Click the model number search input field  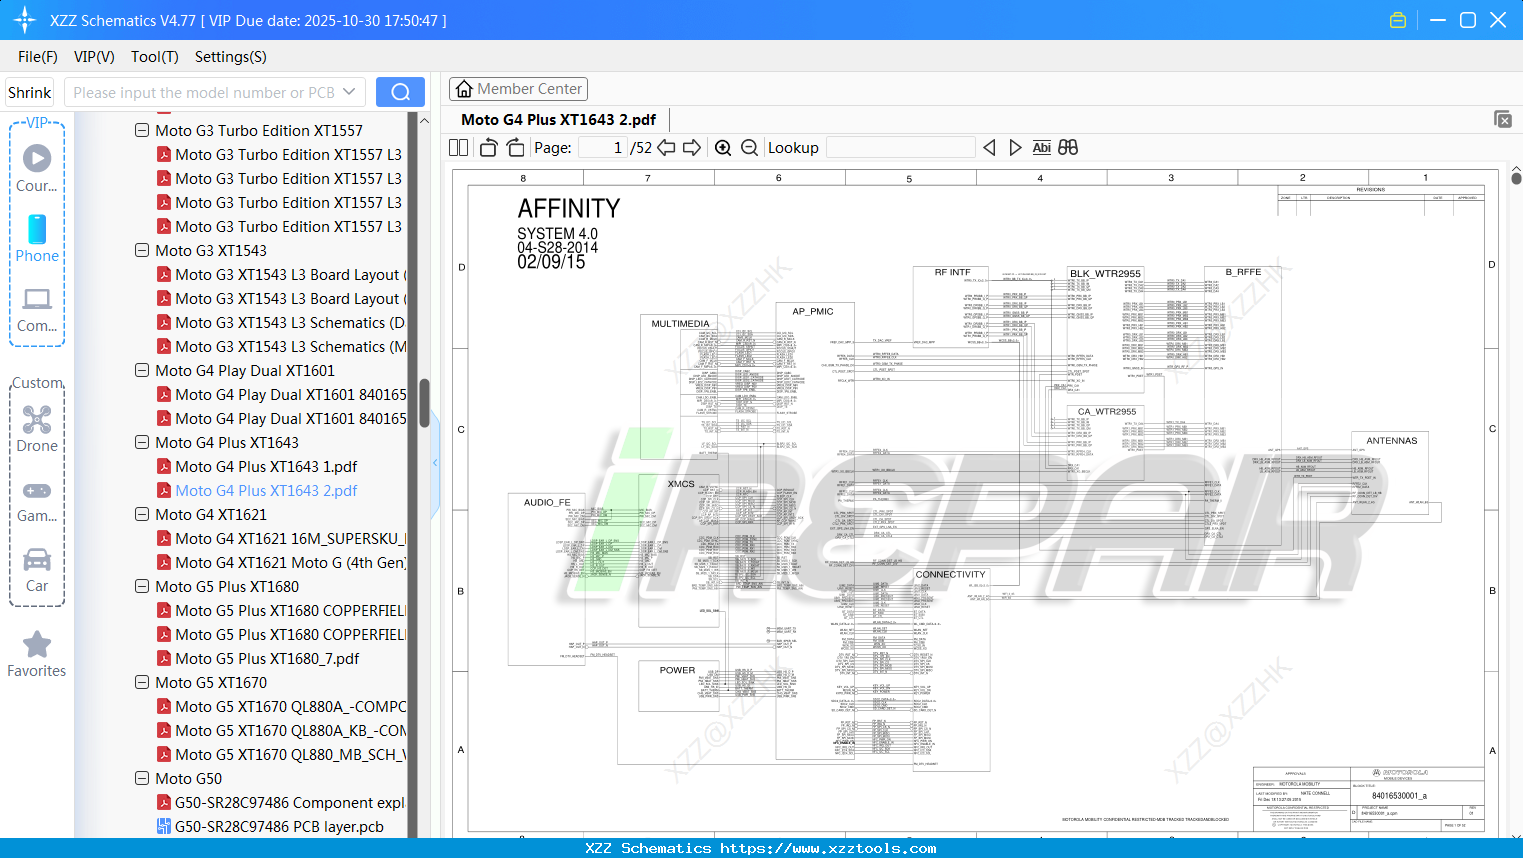tap(204, 92)
